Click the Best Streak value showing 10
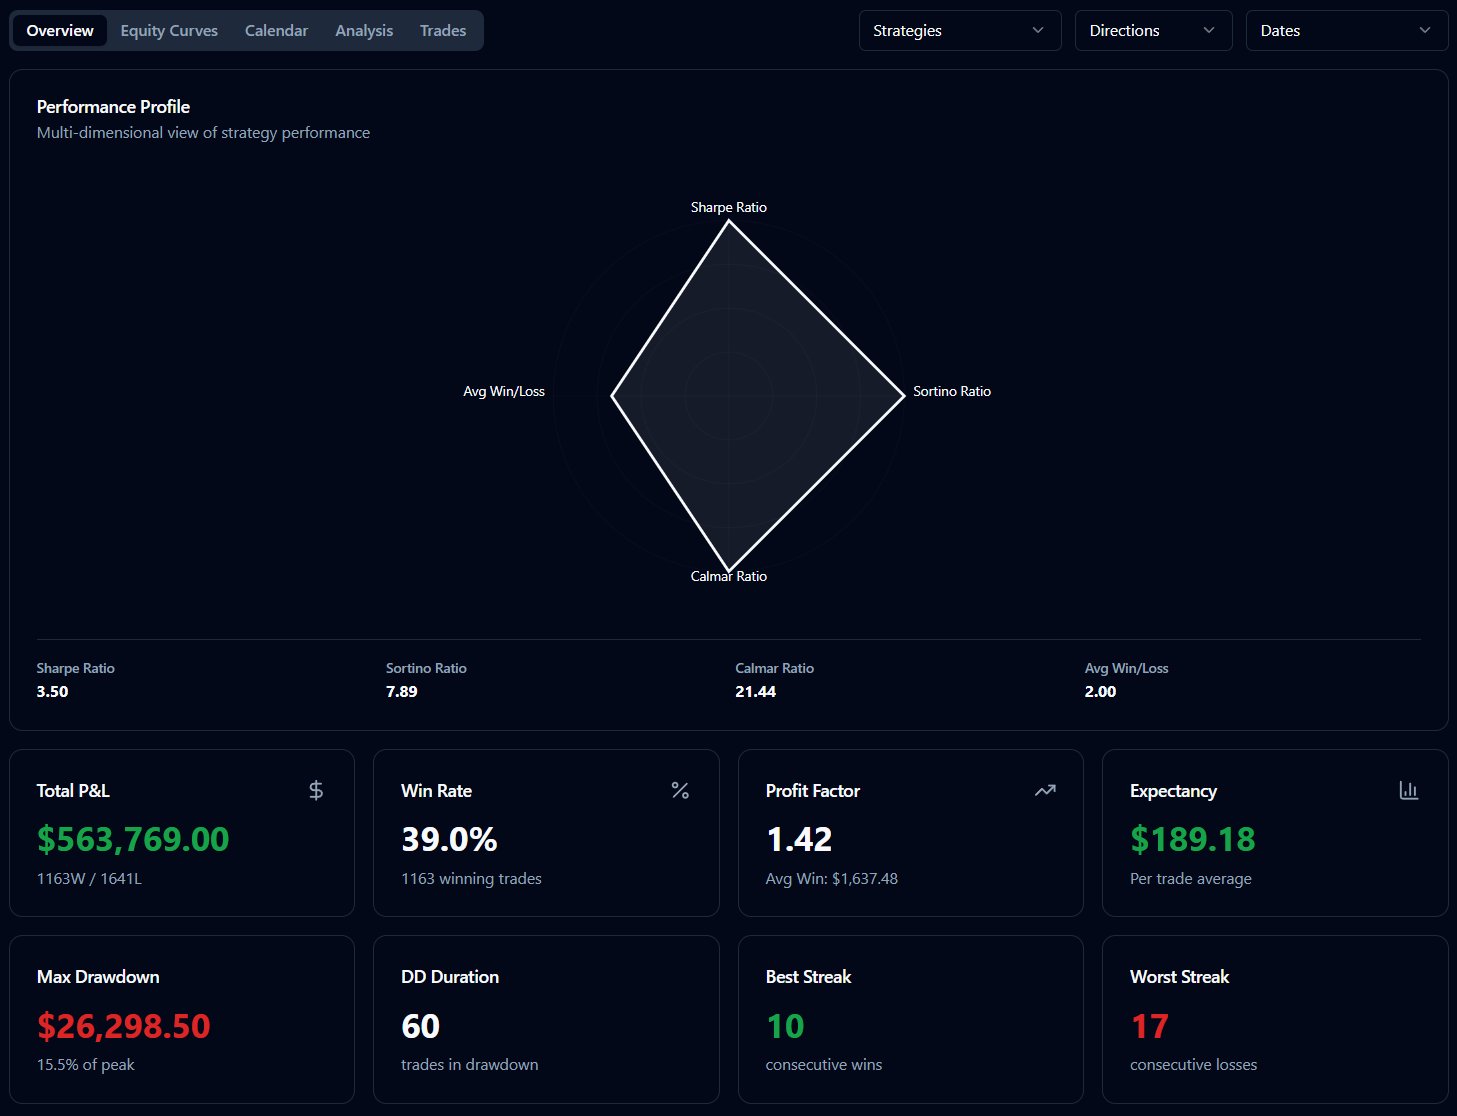Viewport: 1457px width, 1116px height. coord(786,1026)
